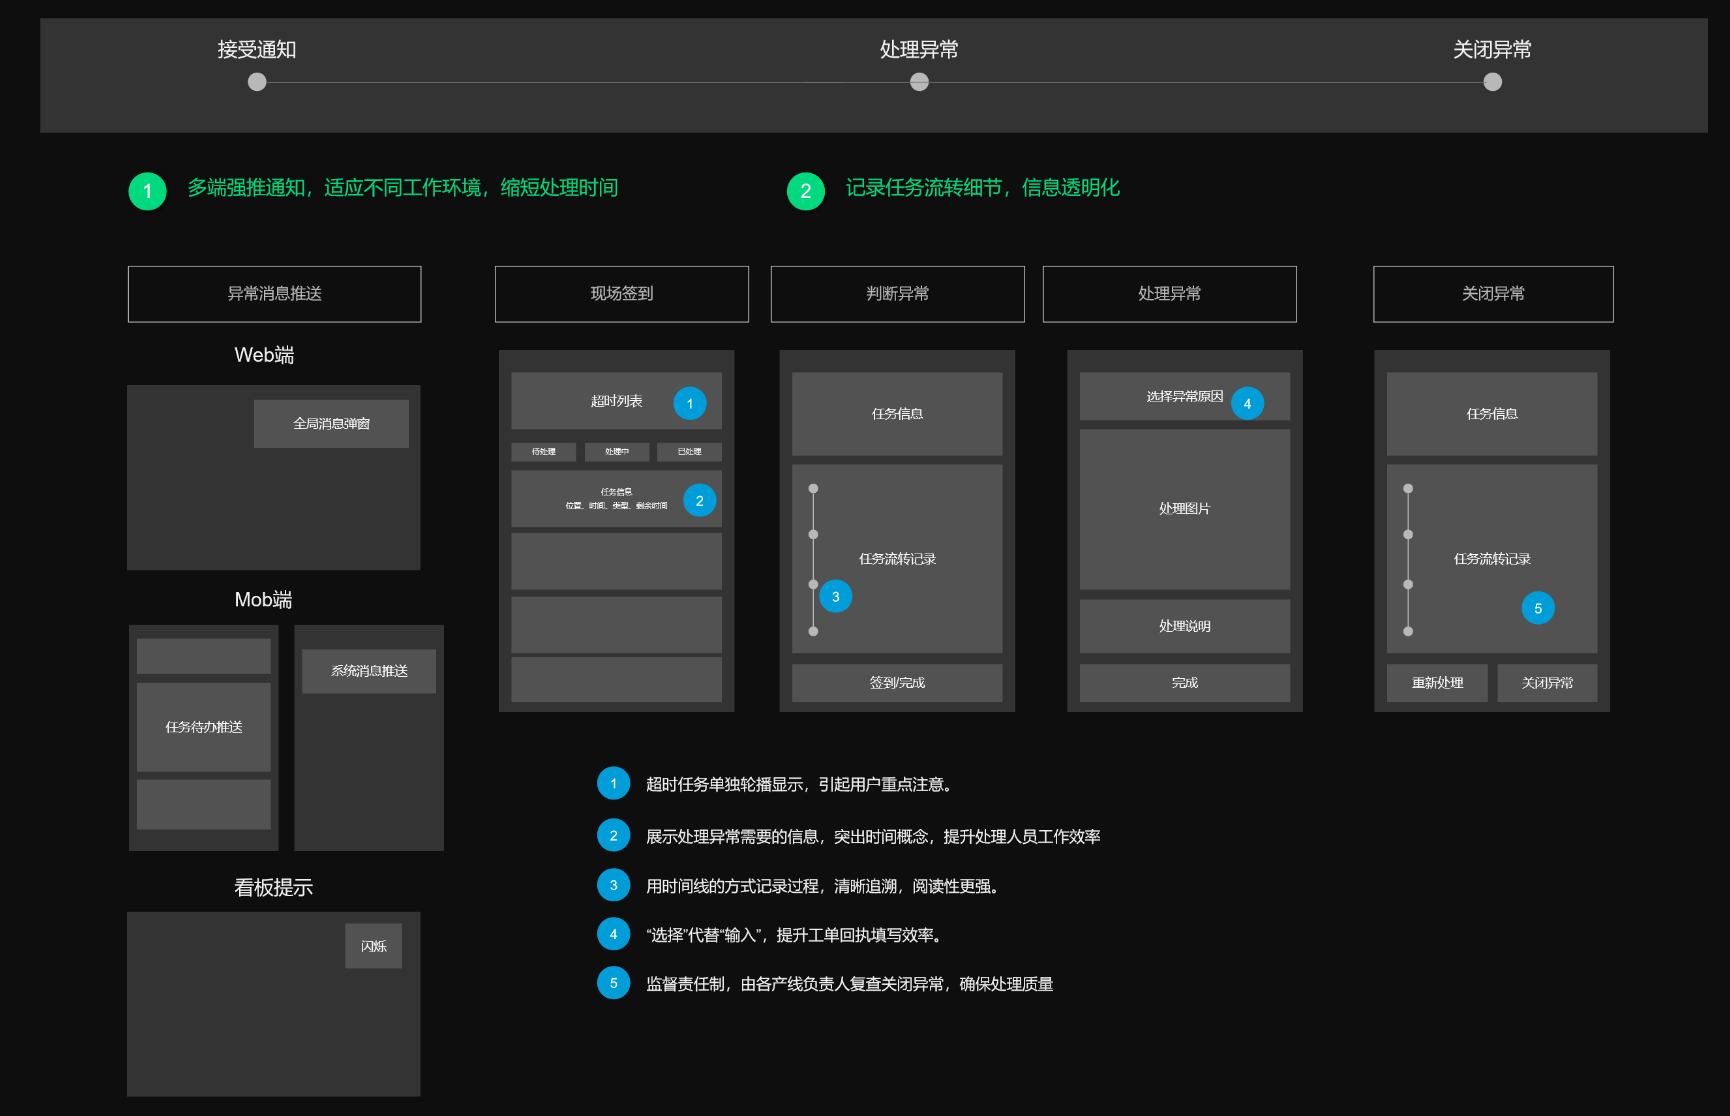Select the green badge 1 beside 多端强推通知

coord(148,191)
